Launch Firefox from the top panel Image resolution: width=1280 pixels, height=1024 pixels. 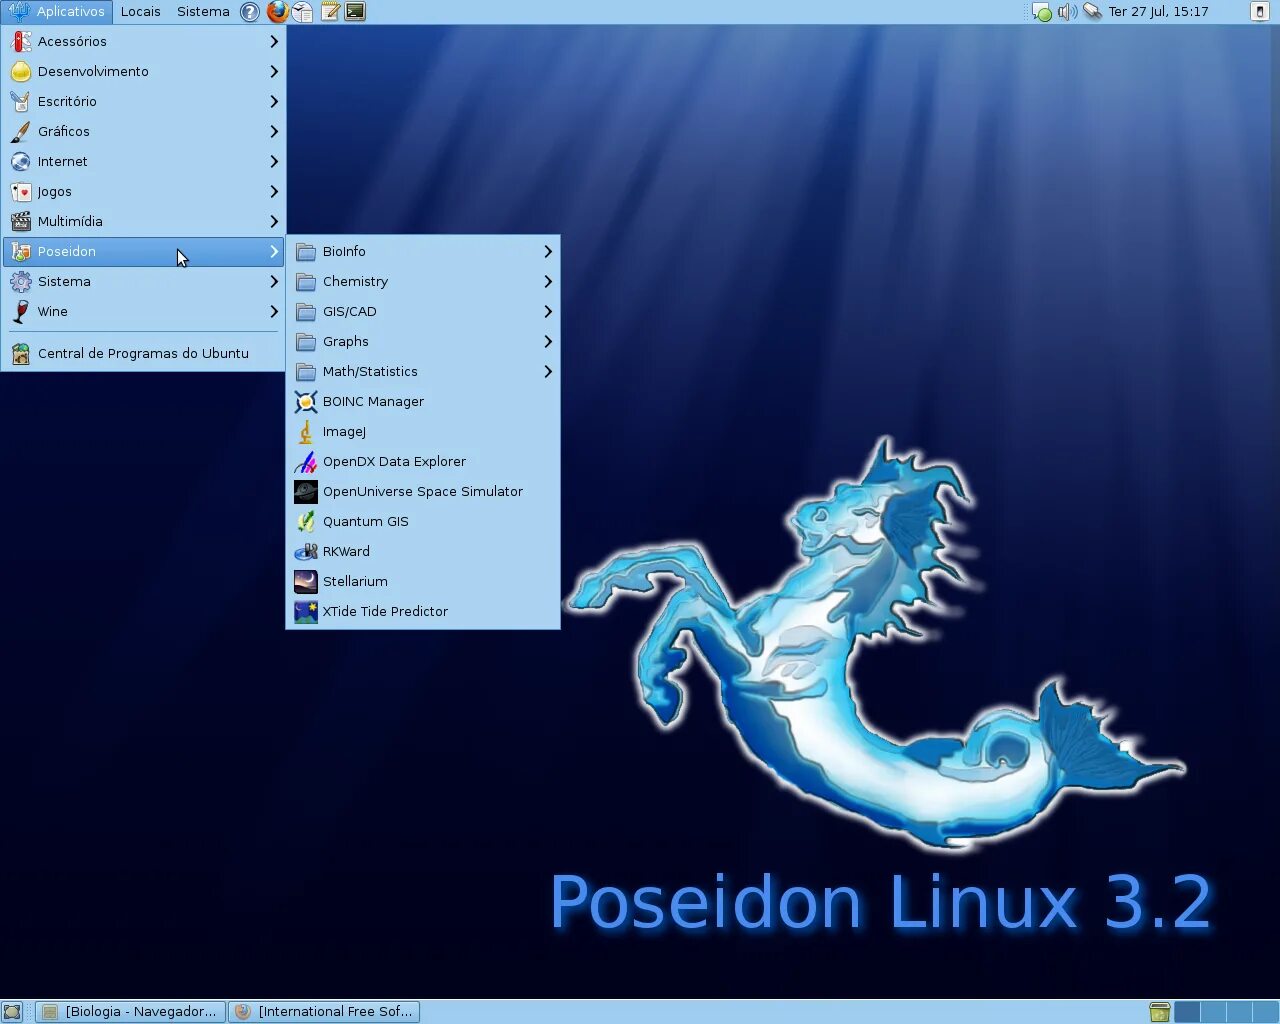277,12
